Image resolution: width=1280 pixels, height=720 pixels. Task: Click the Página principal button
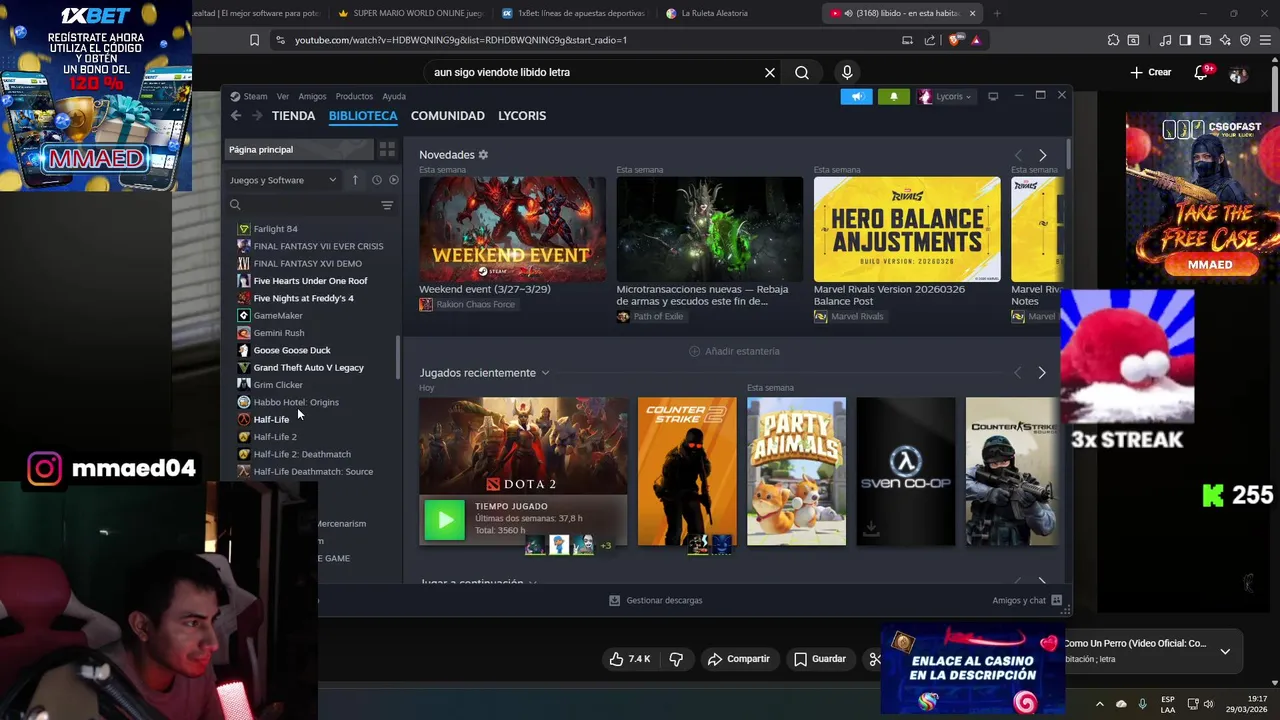pyautogui.click(x=298, y=150)
